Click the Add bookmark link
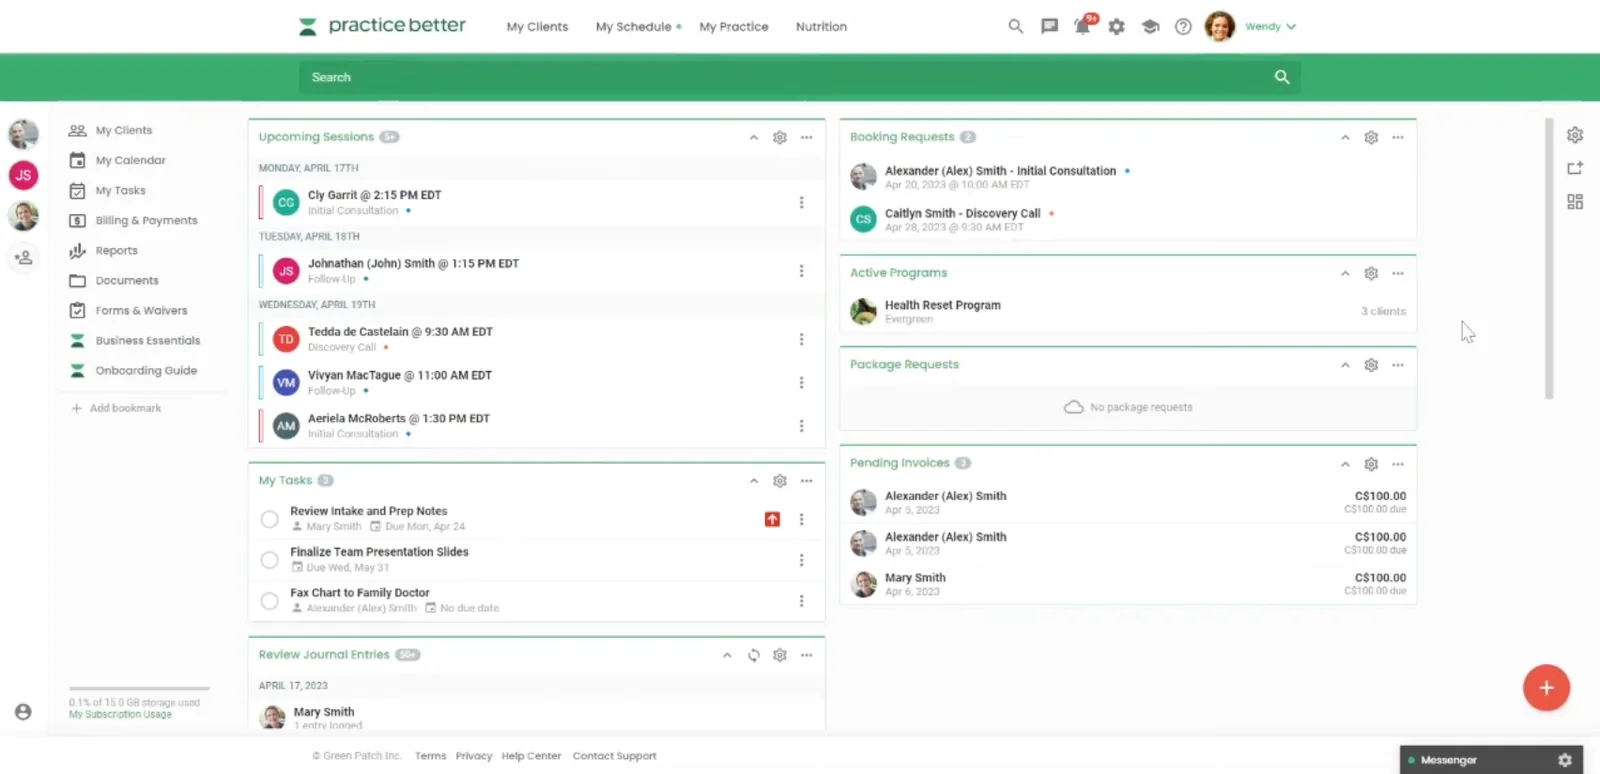 pyautogui.click(x=116, y=408)
